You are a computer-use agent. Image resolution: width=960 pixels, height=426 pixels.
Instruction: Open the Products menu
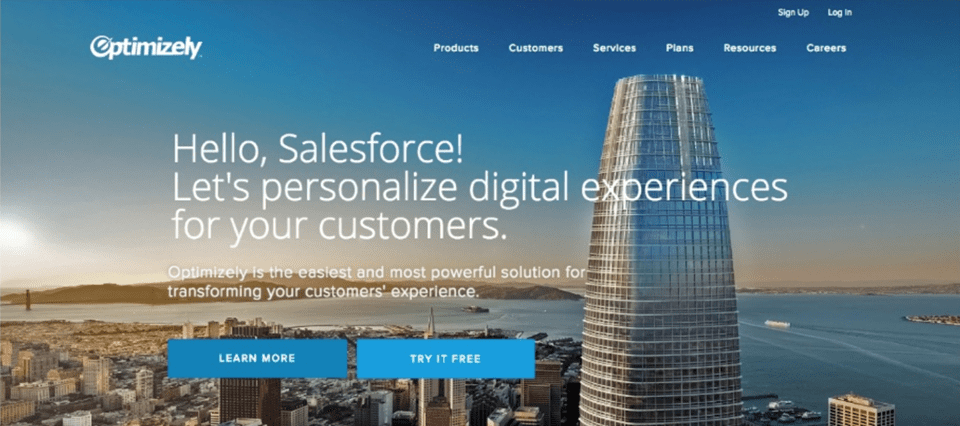click(x=456, y=48)
